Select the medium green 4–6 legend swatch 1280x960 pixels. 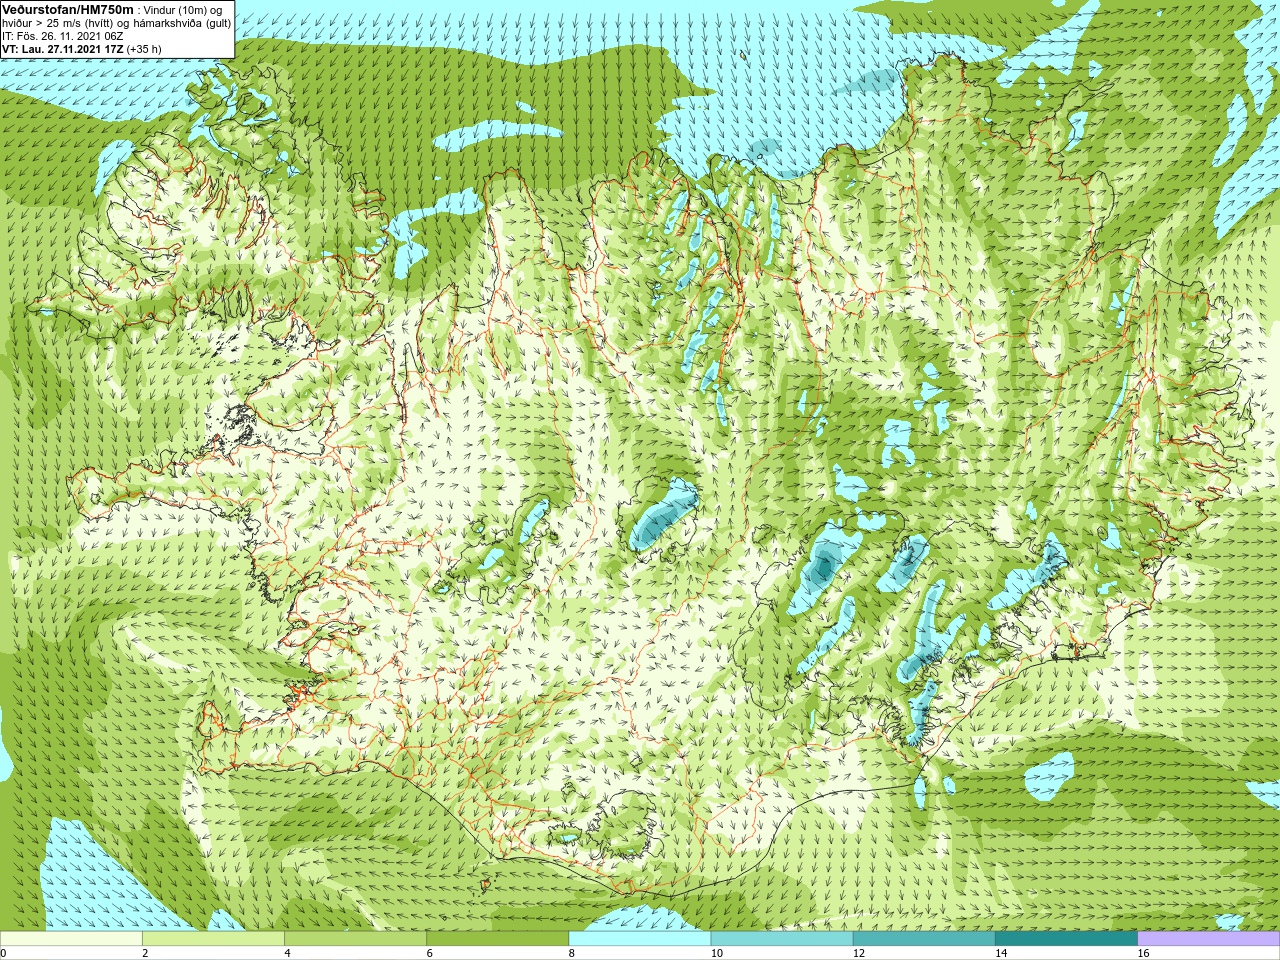[355, 939]
